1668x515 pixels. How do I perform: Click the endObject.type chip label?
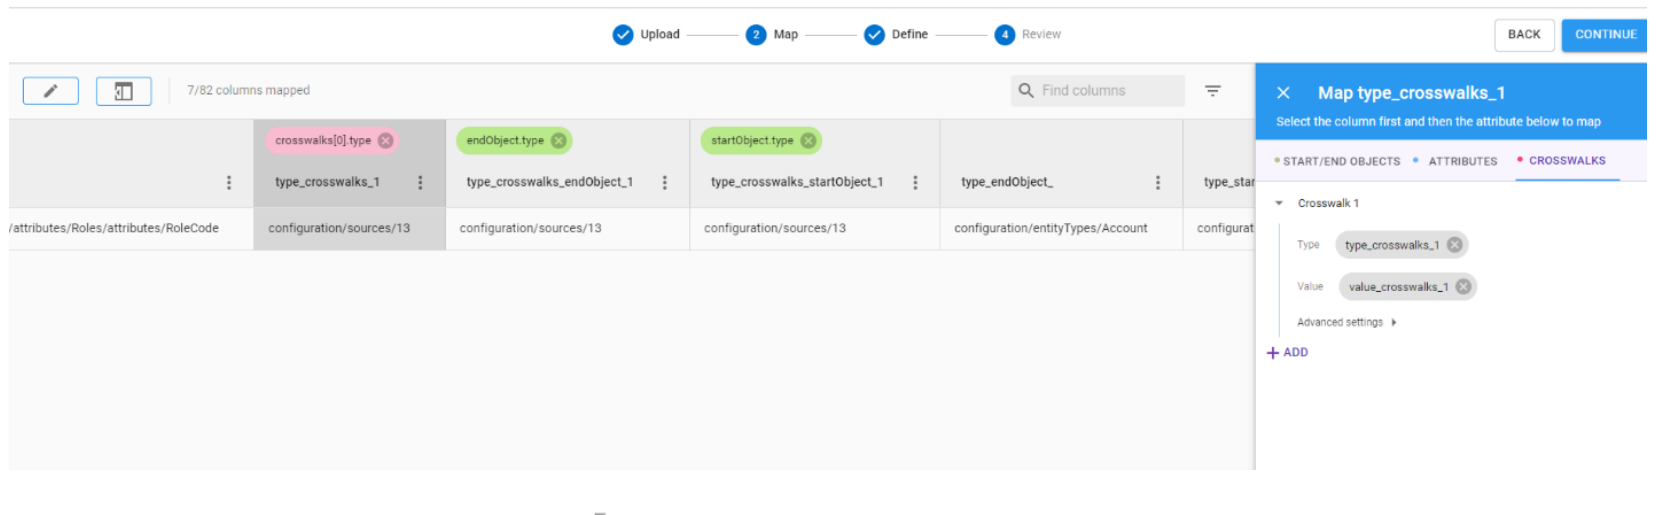point(505,141)
